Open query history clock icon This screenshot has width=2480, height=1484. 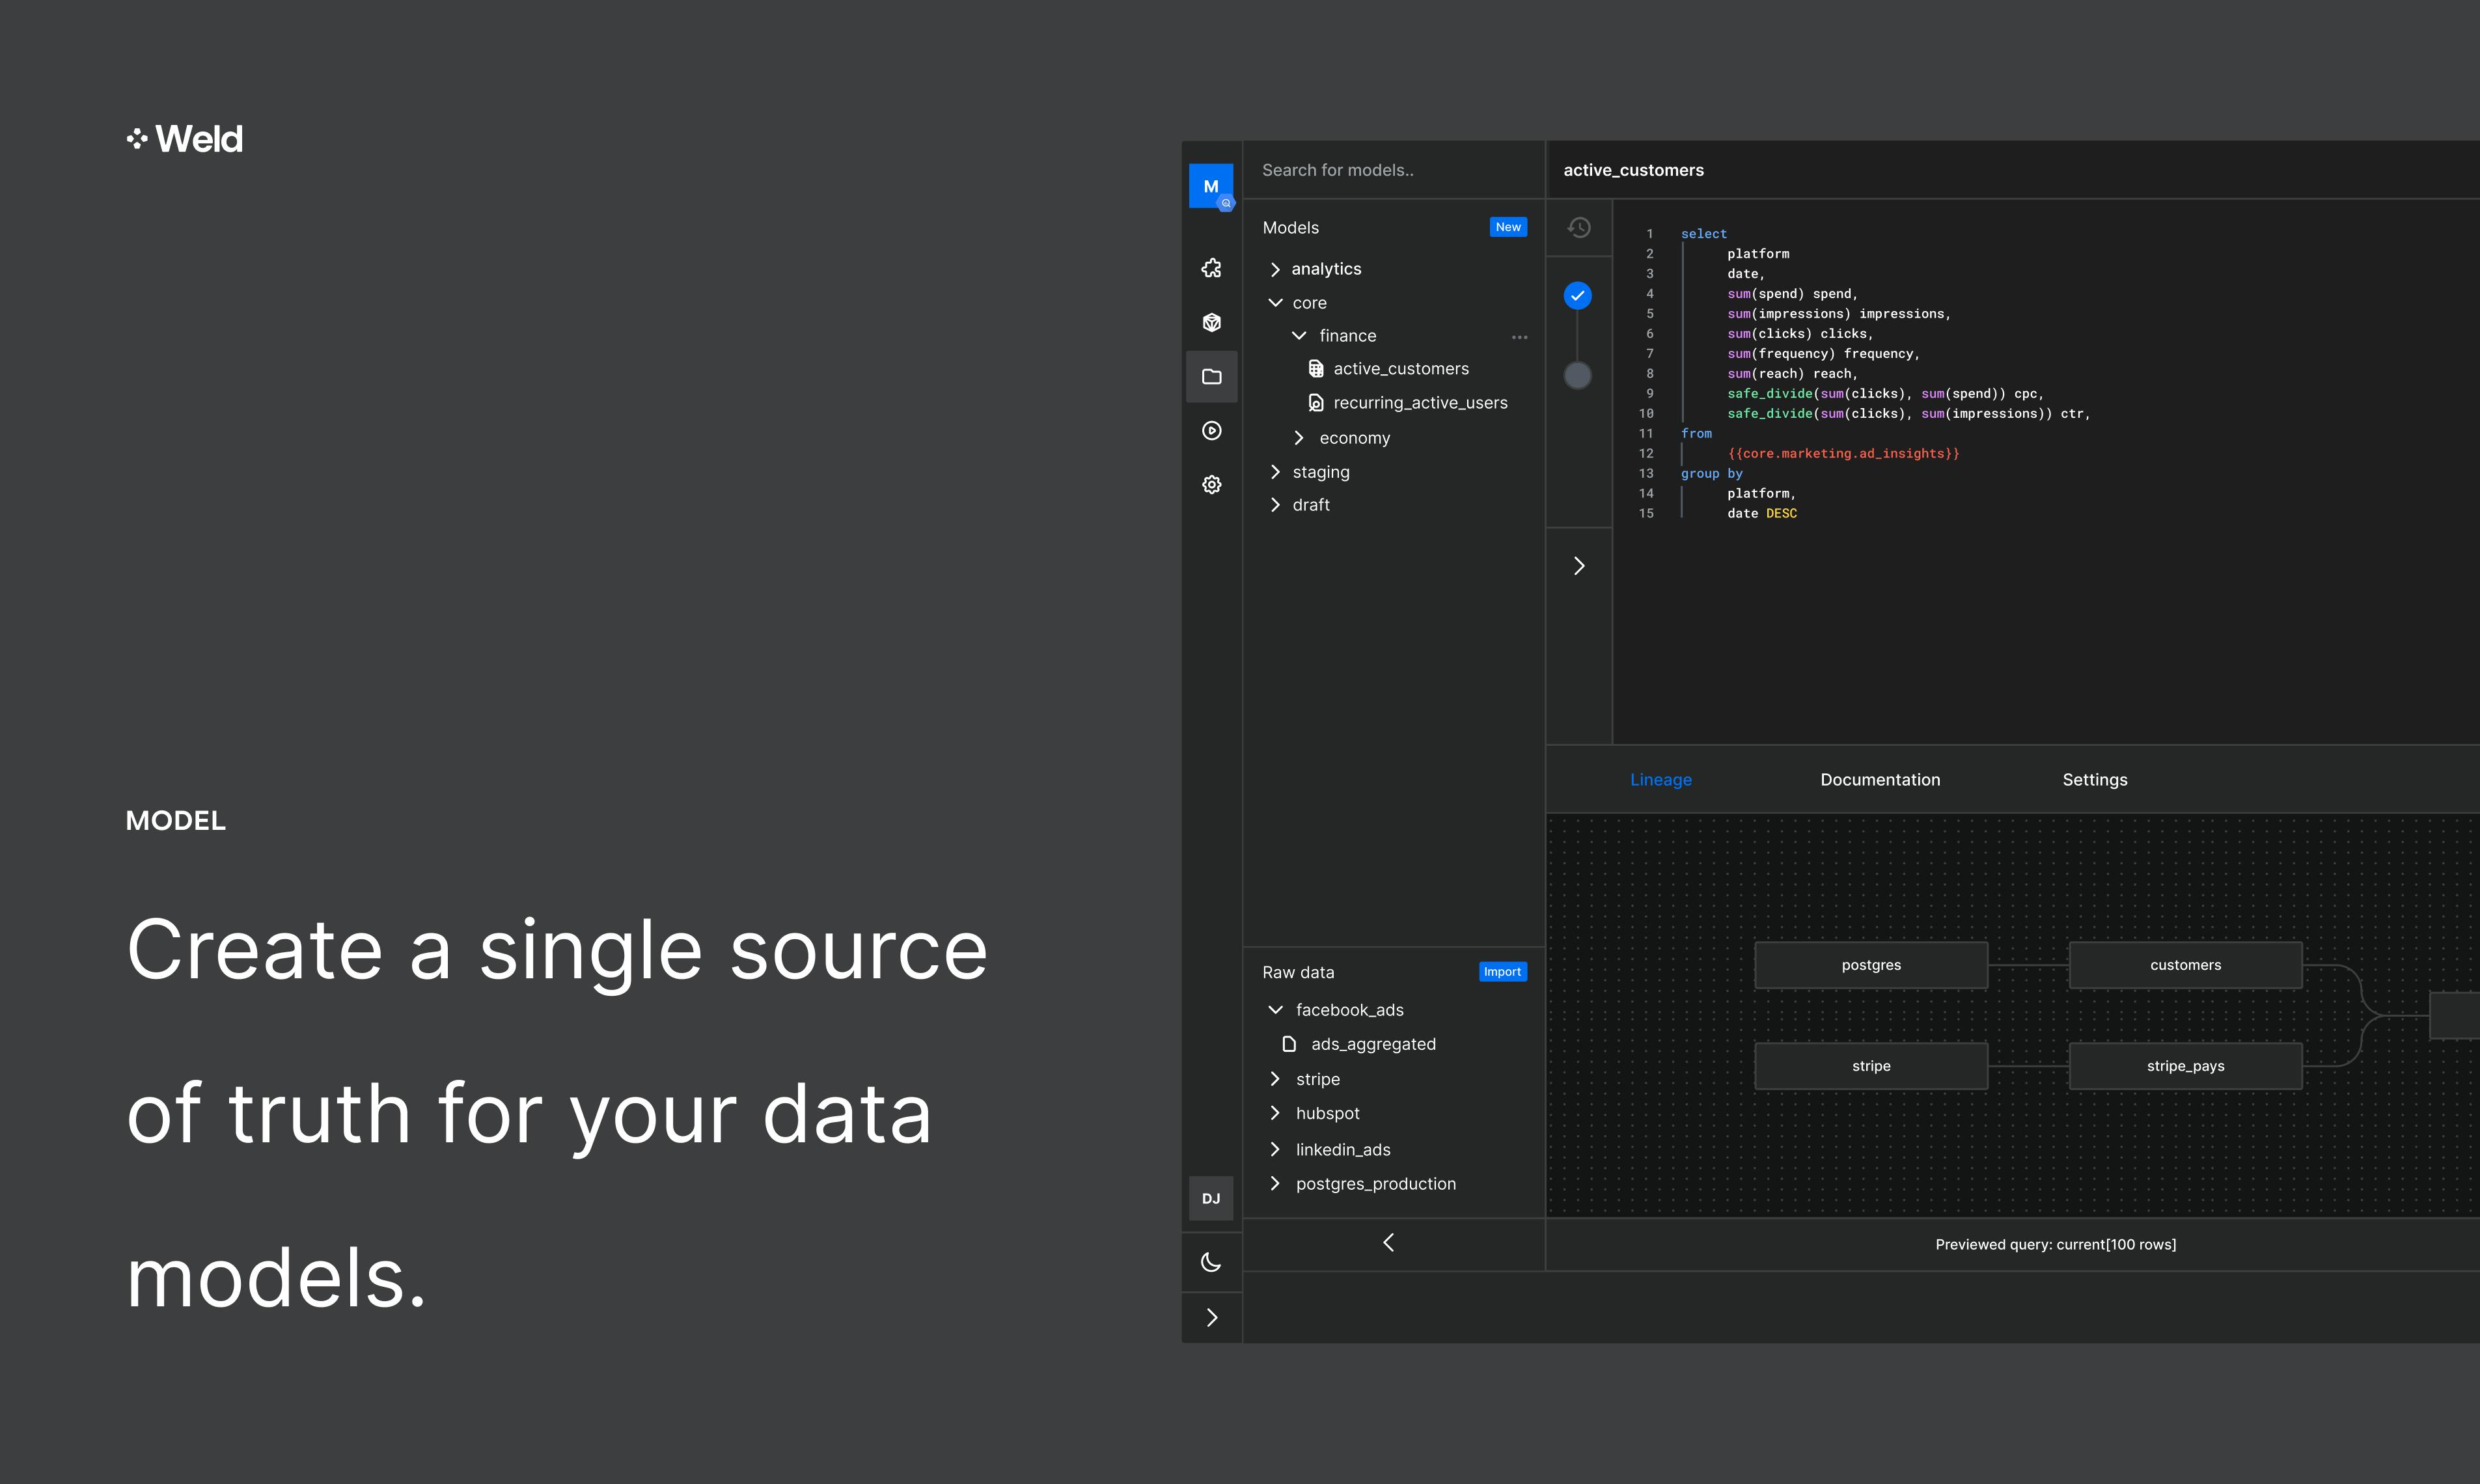tap(1579, 228)
